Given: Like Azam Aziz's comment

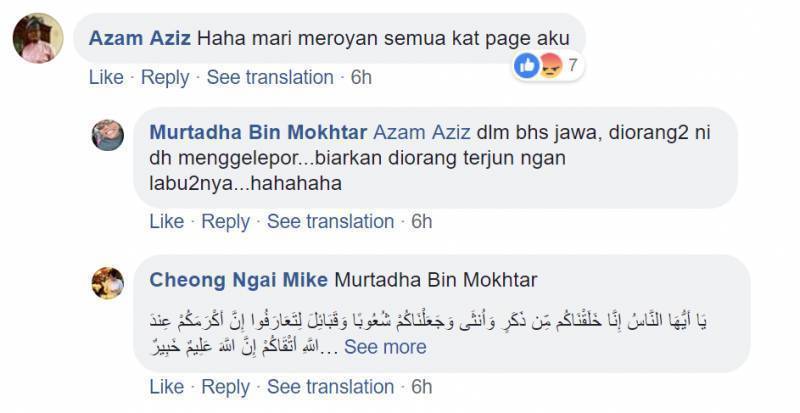Looking at the screenshot, I should click(x=106, y=78).
